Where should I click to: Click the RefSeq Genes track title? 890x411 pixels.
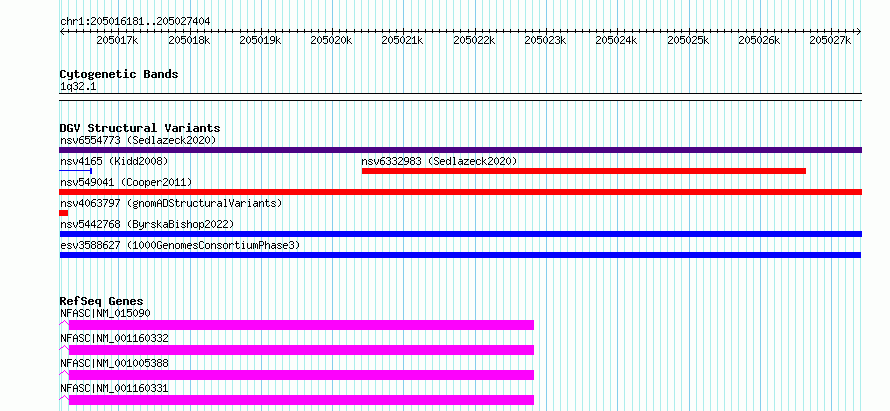[102, 301]
